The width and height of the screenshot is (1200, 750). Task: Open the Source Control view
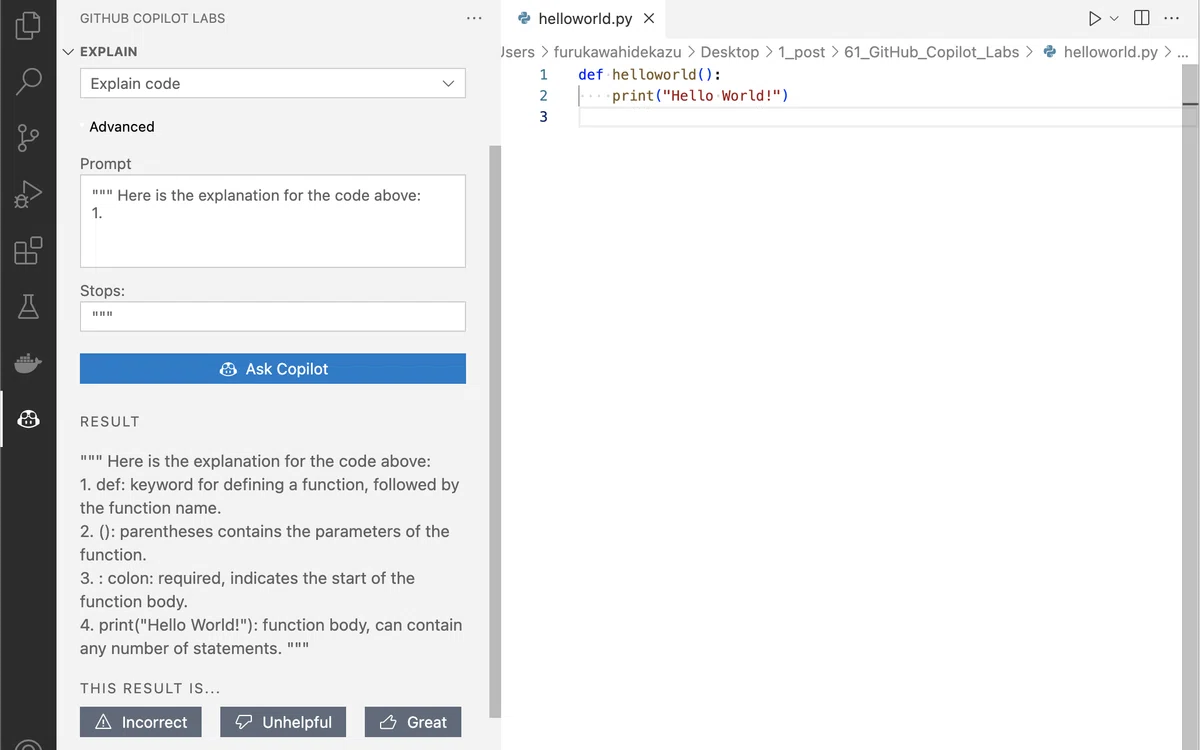28,137
